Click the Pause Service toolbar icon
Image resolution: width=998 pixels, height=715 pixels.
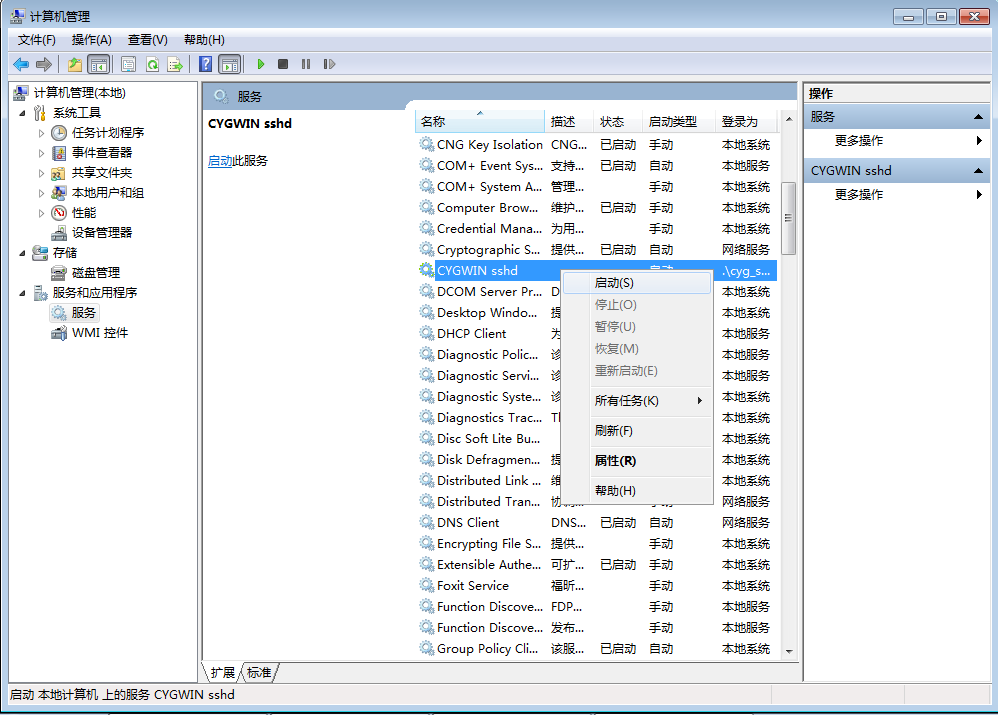[306, 64]
